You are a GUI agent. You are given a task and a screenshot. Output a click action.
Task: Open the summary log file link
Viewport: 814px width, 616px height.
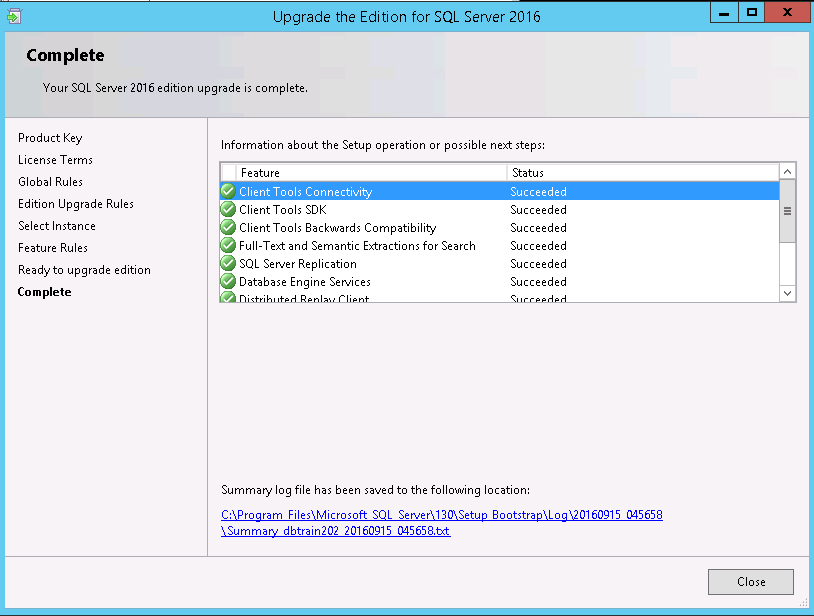tap(441, 514)
